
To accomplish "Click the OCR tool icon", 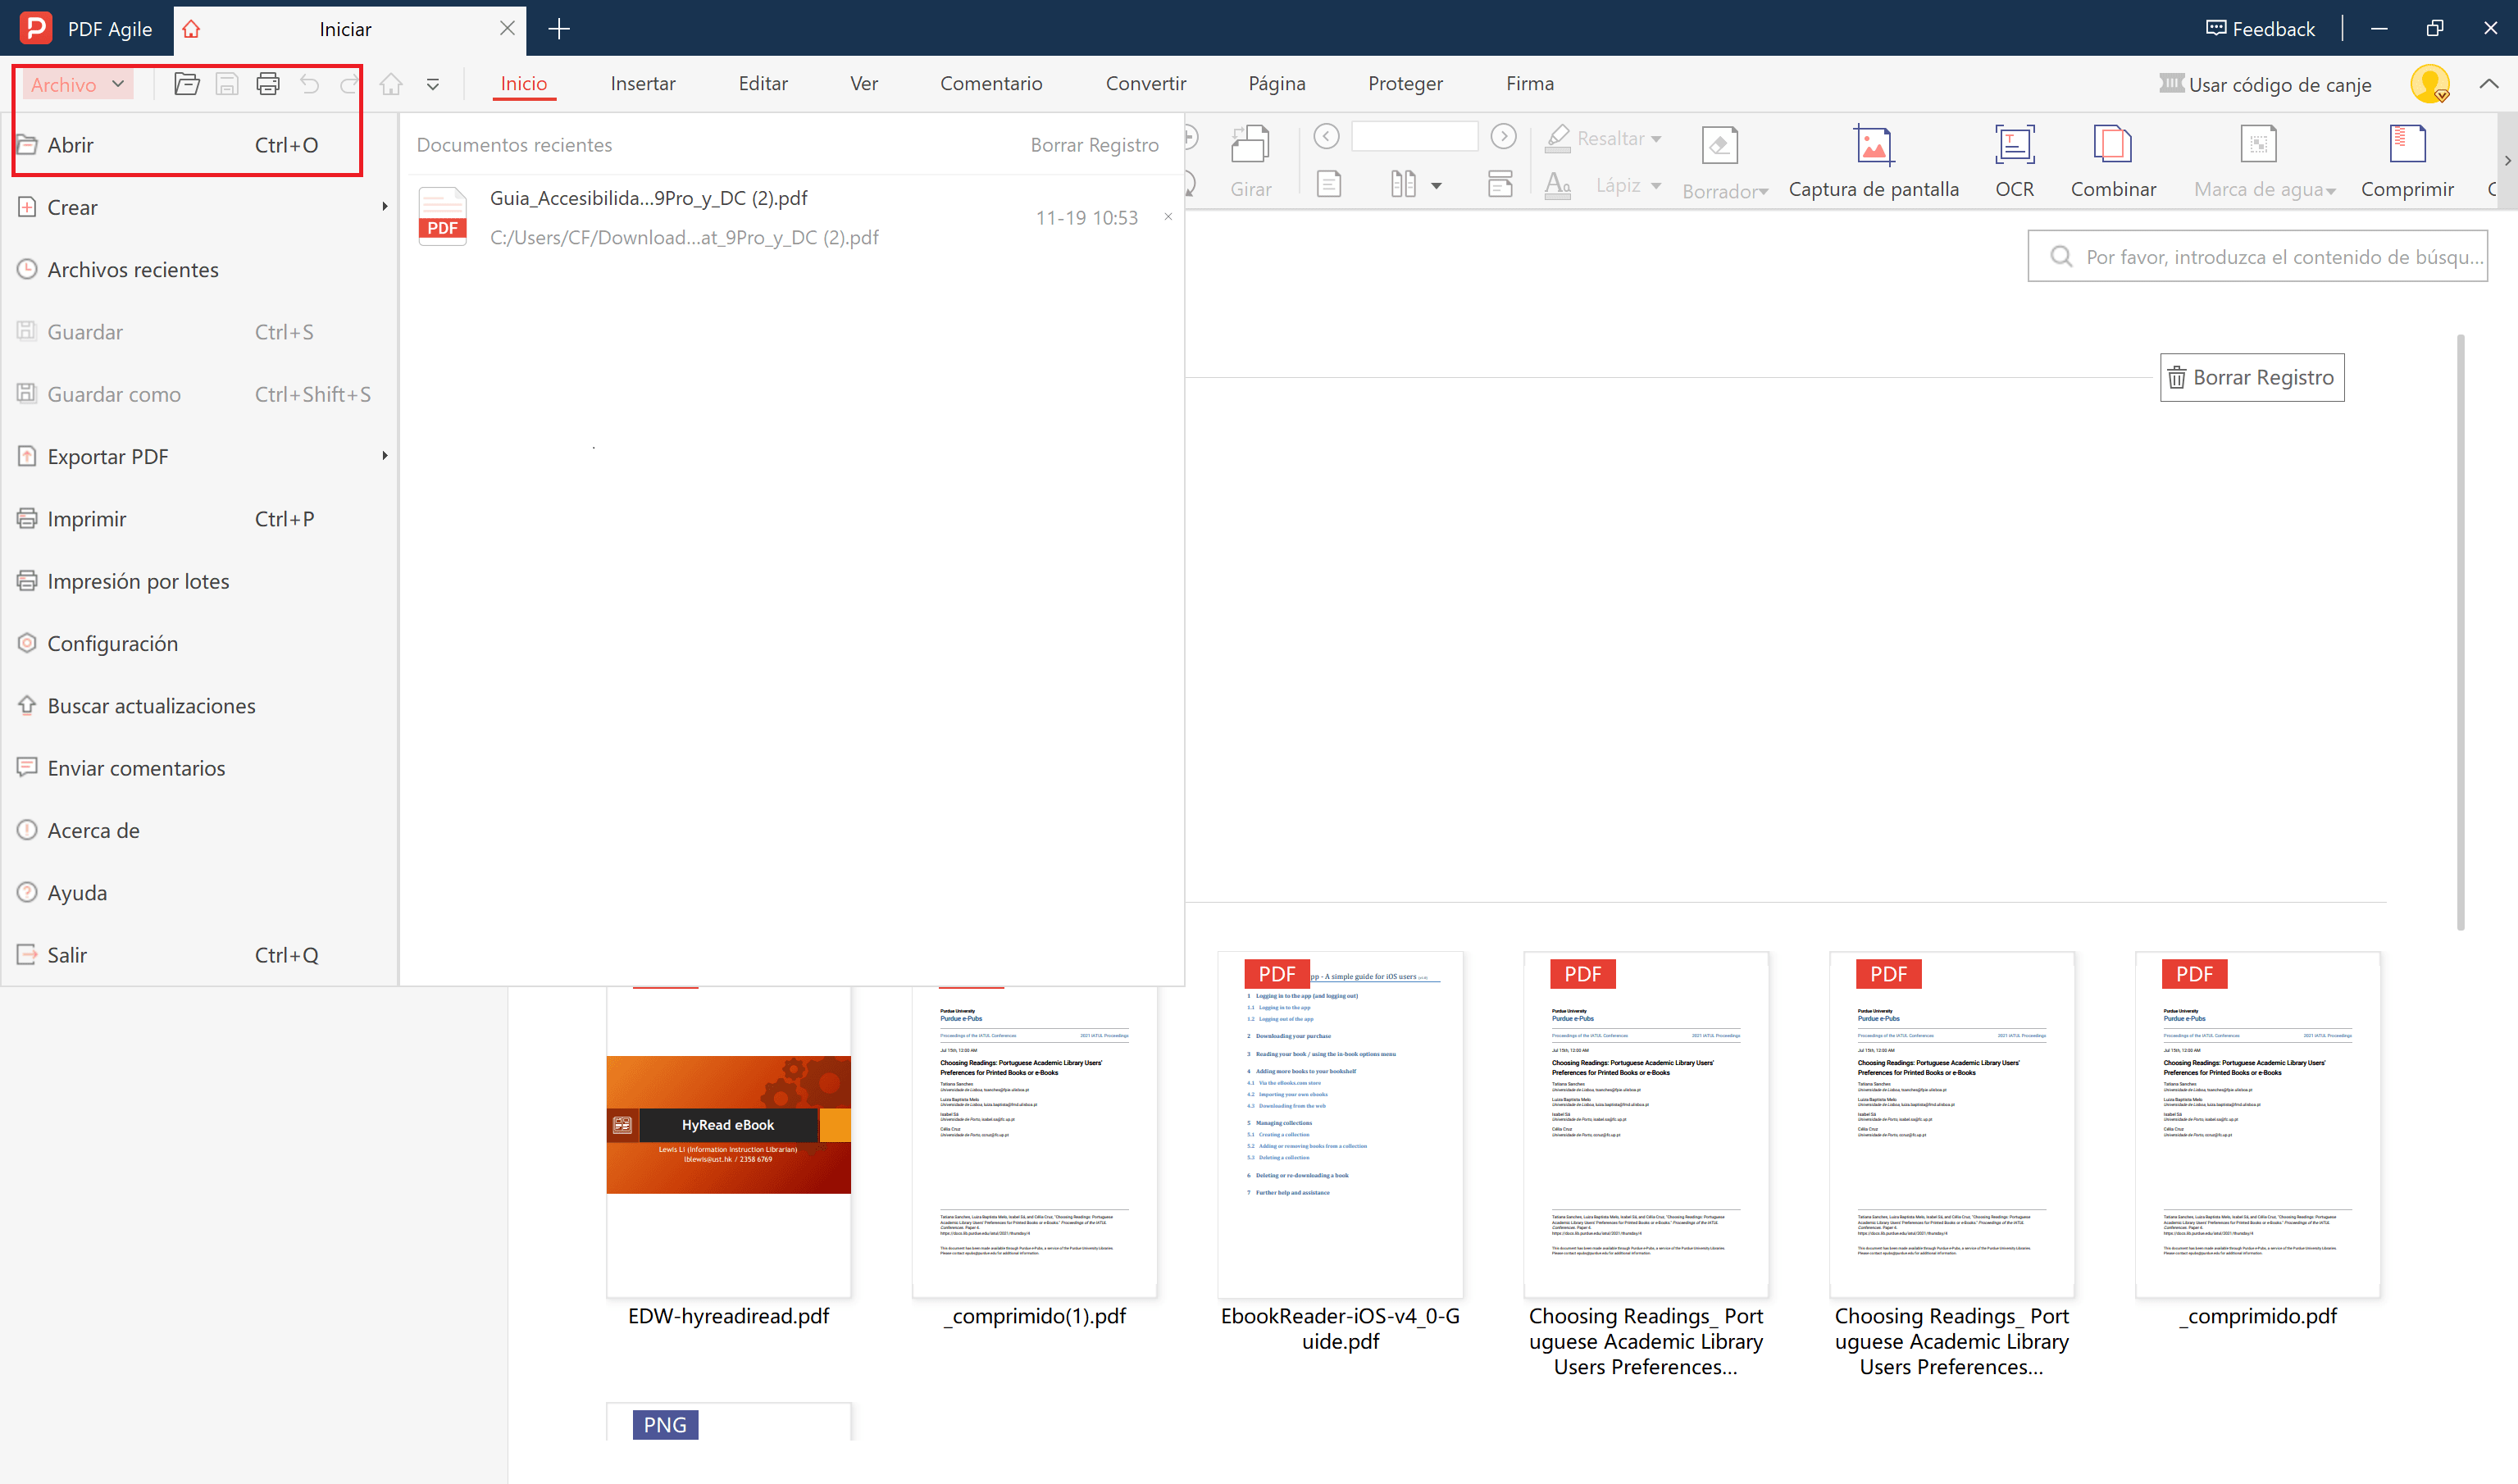I will tap(2013, 145).
